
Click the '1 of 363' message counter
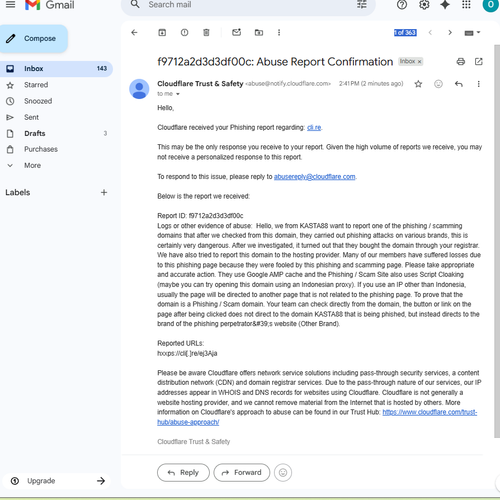(405, 33)
